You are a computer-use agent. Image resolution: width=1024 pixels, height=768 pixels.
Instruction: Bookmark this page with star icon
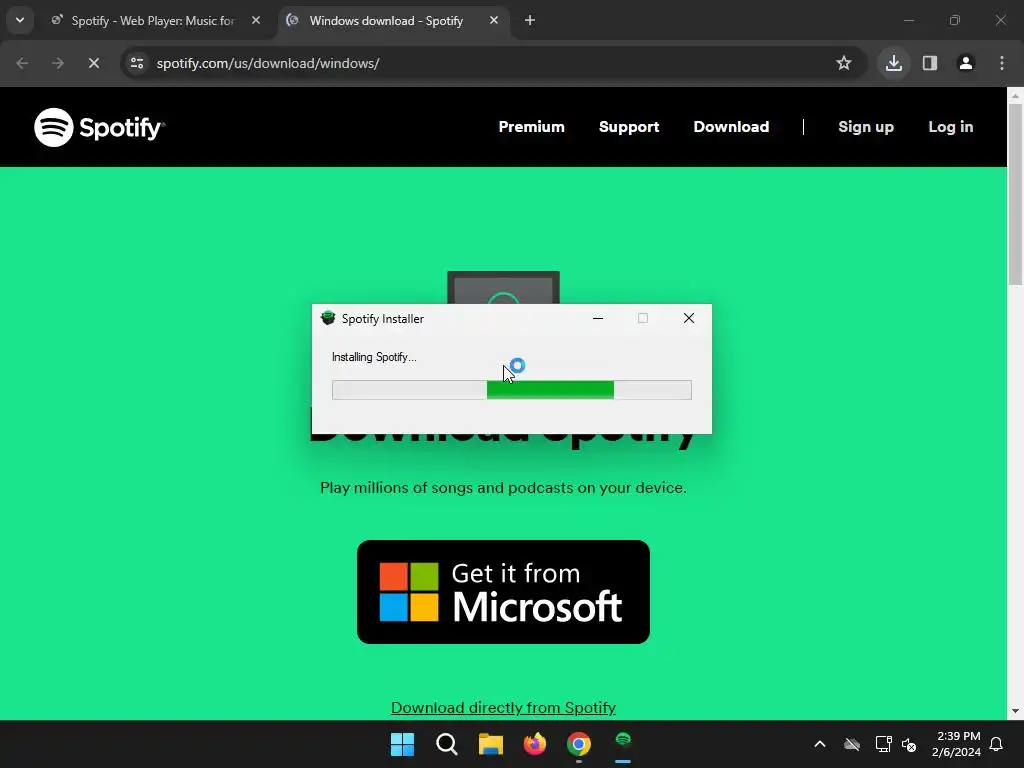[x=844, y=63]
